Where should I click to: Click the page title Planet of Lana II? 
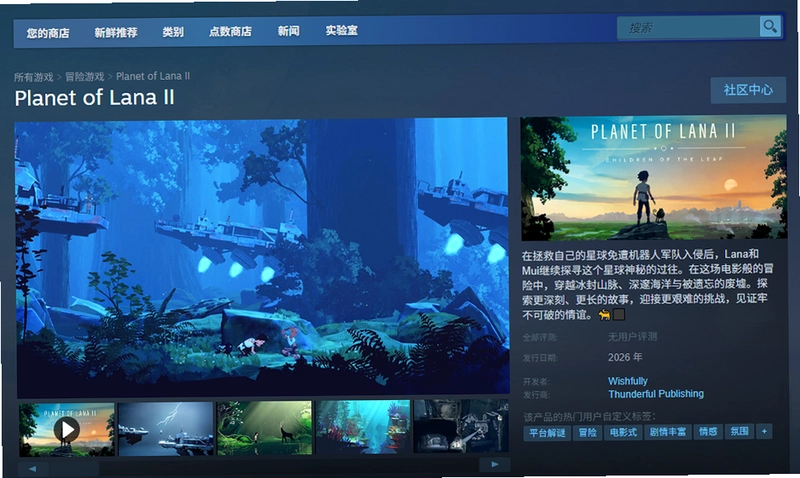tap(94, 97)
